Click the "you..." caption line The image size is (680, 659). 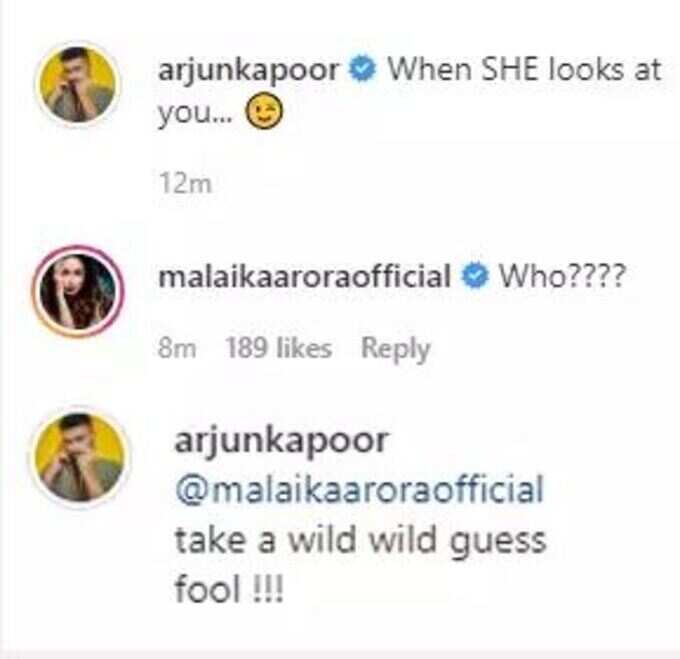point(196,114)
